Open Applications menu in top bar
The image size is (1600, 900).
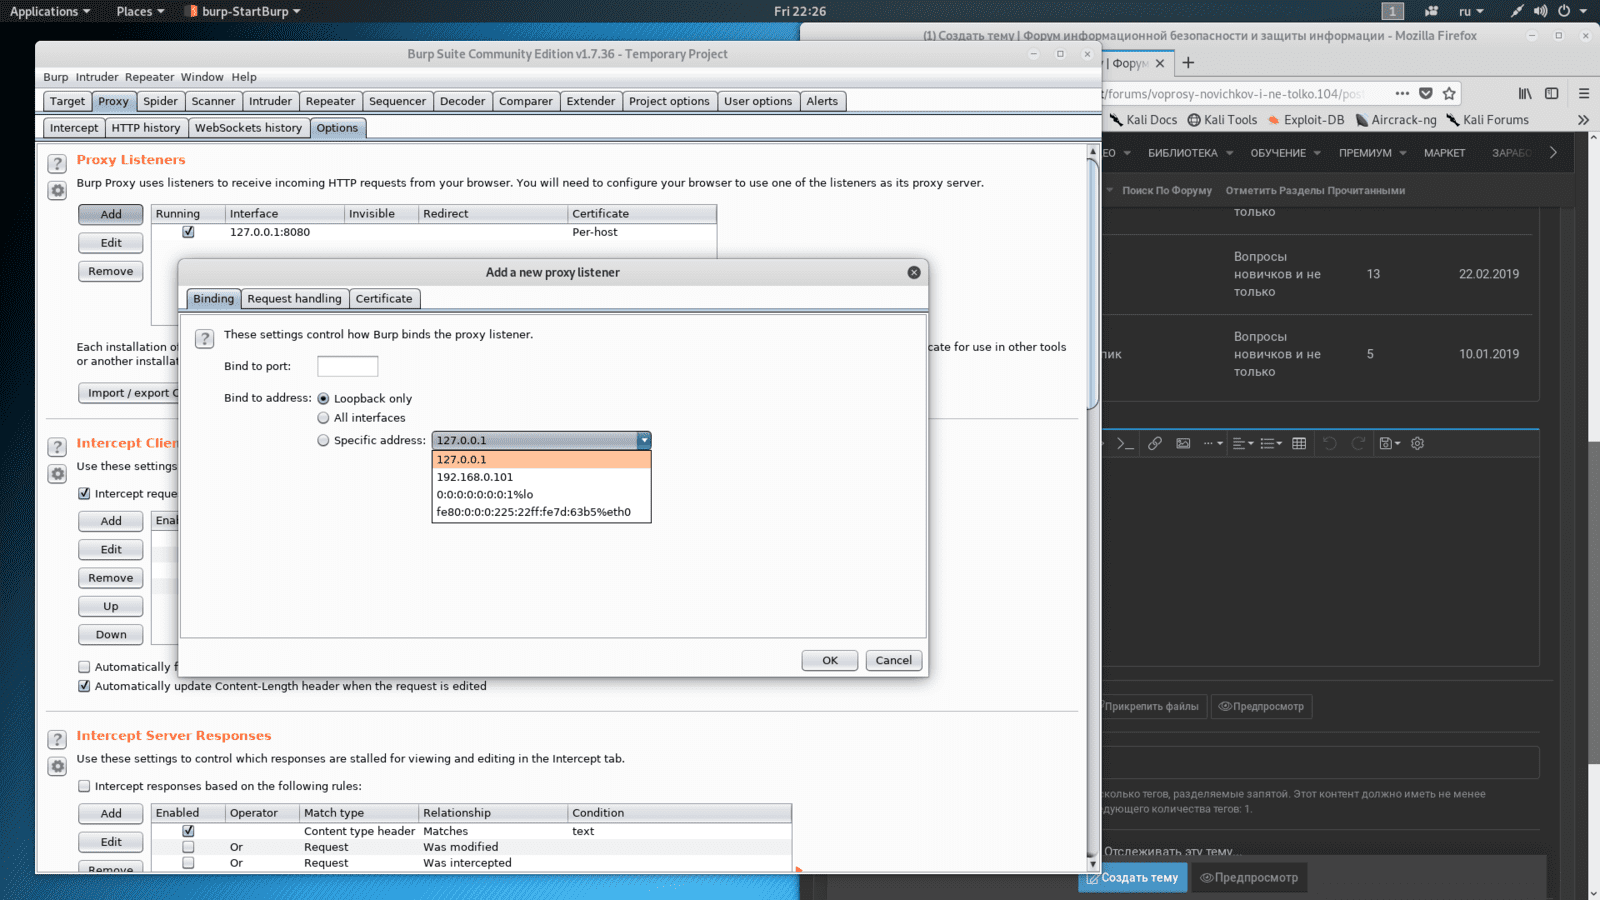point(49,11)
